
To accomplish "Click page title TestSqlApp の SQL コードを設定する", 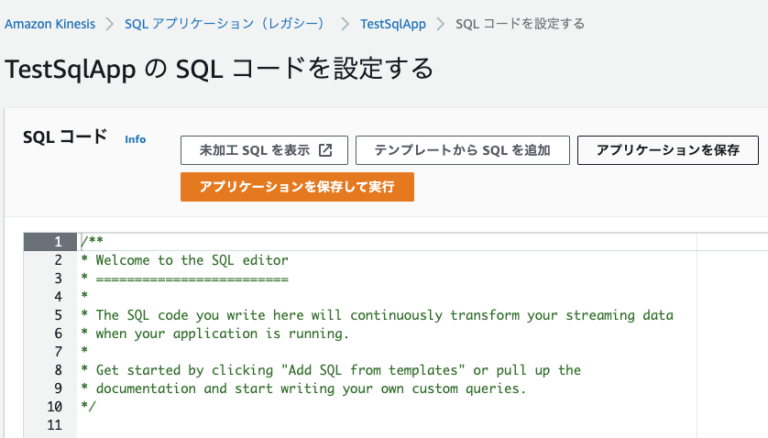I will [x=219, y=69].
